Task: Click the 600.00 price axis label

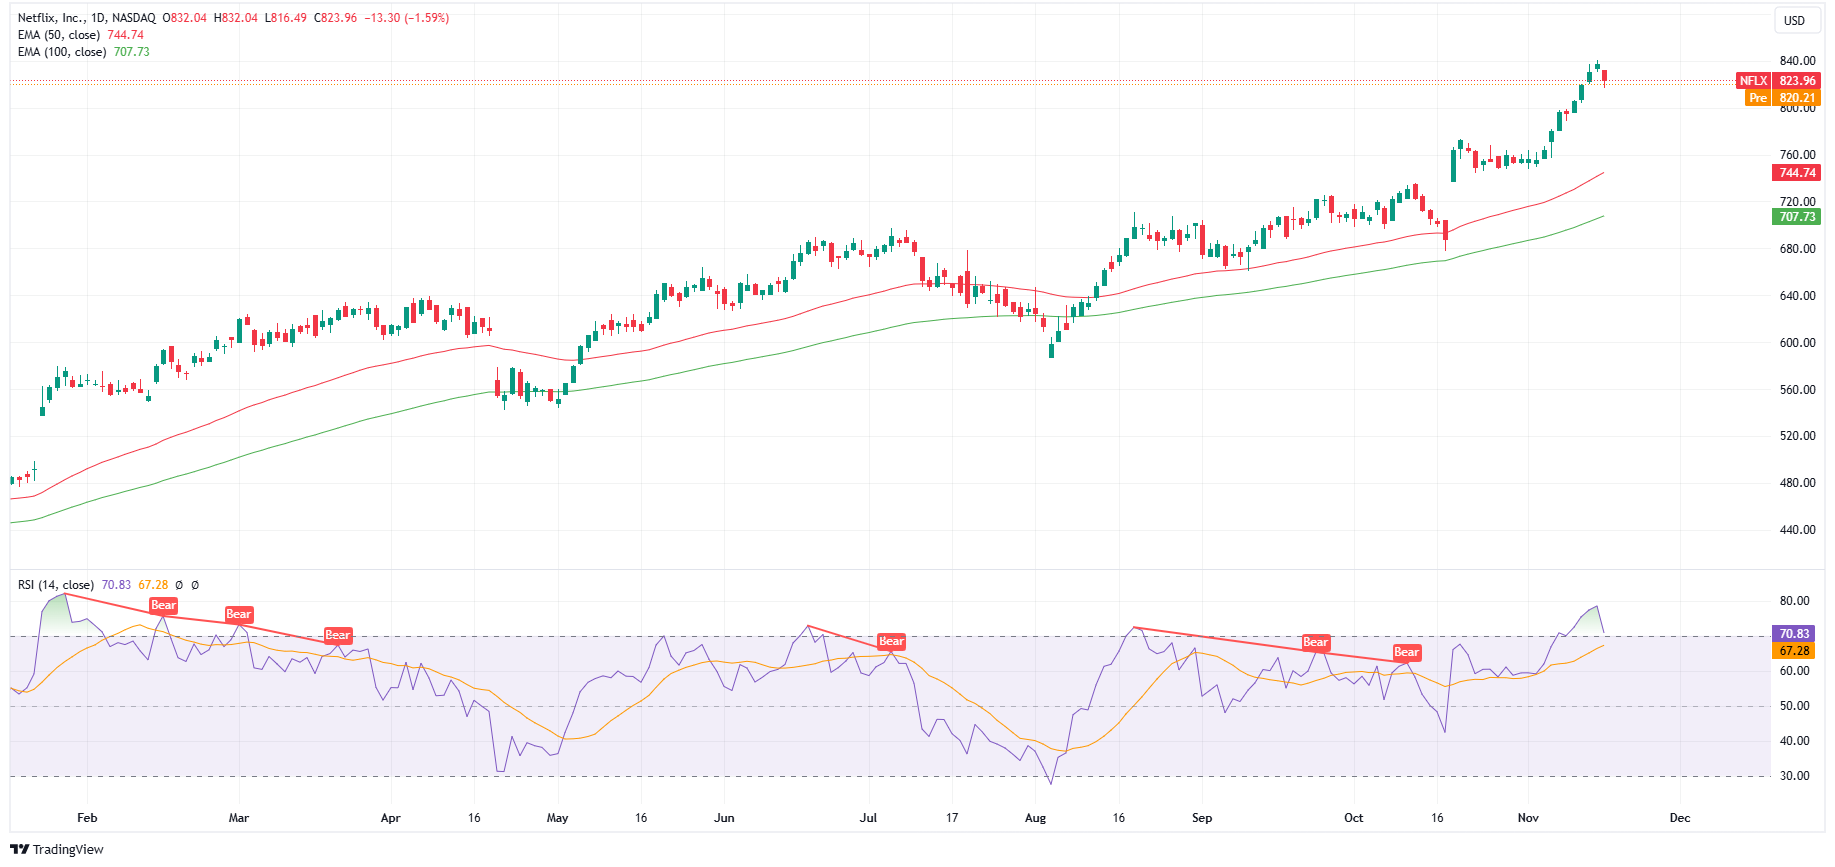Action: click(1797, 343)
